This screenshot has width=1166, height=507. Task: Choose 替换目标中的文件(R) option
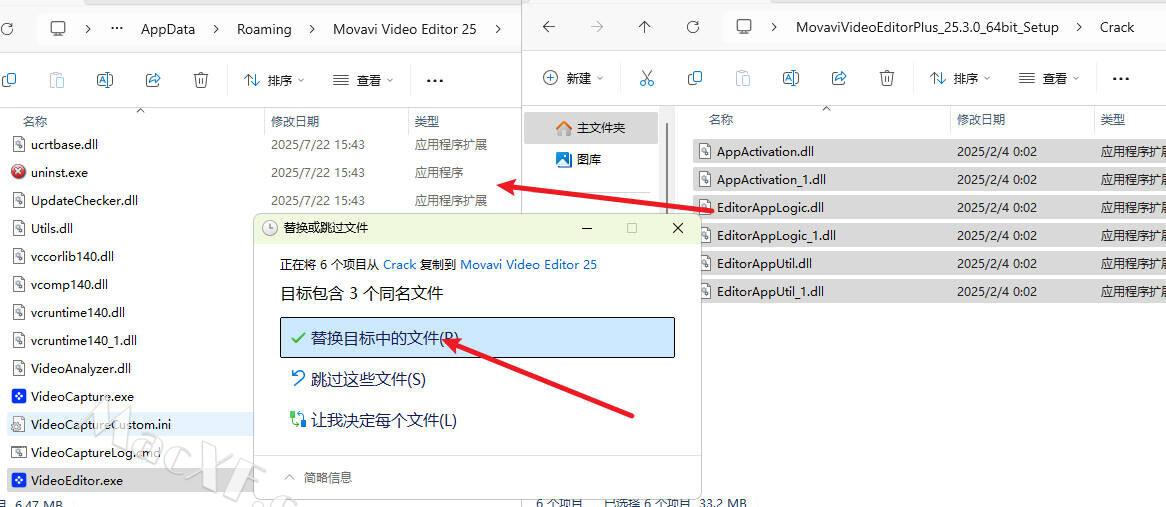coord(477,338)
